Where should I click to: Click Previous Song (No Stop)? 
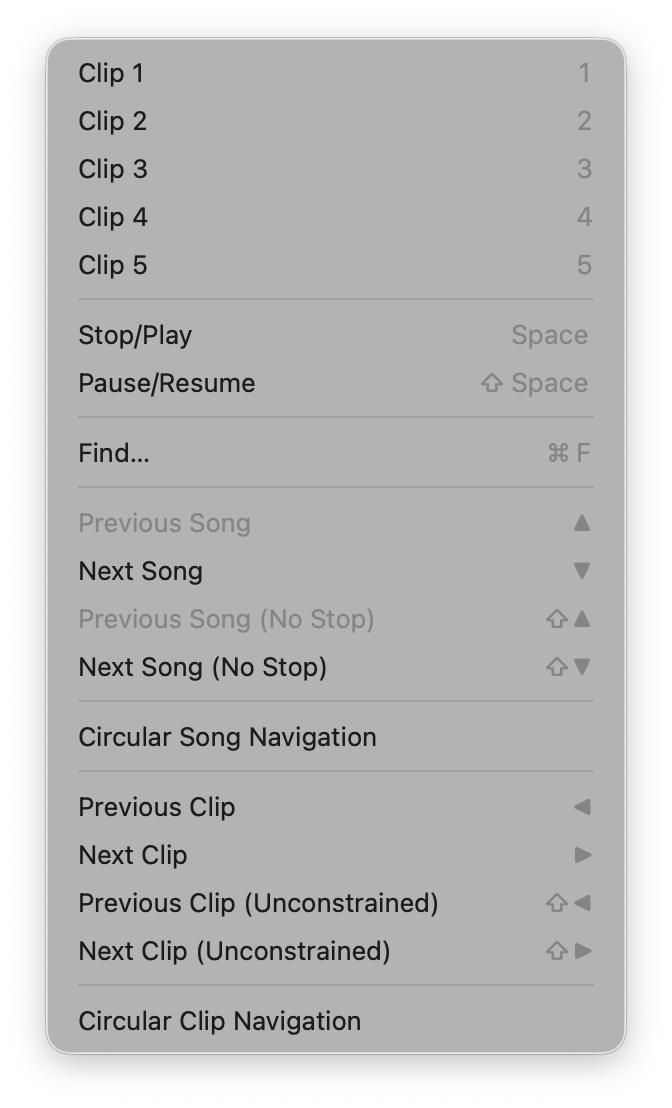pyautogui.click(x=226, y=619)
